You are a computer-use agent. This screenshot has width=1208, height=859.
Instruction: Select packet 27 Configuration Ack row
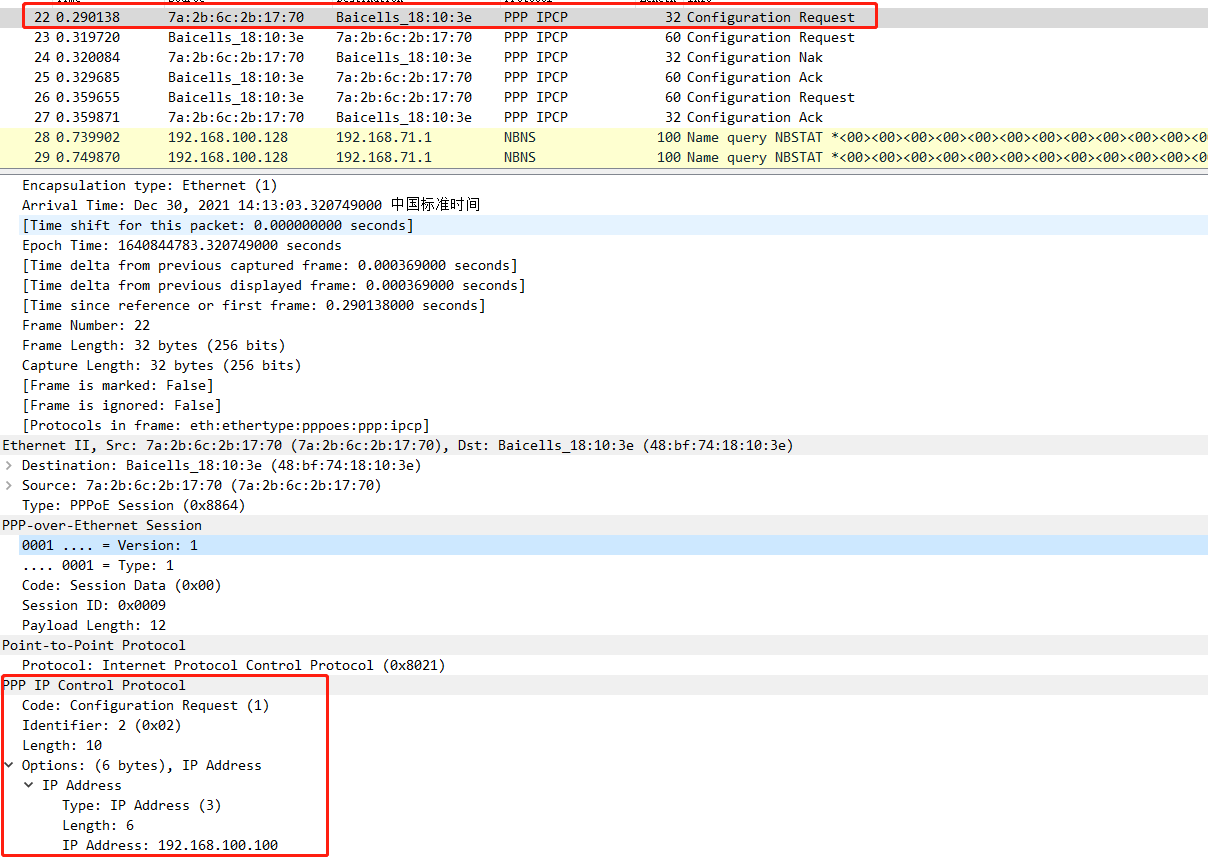604,117
